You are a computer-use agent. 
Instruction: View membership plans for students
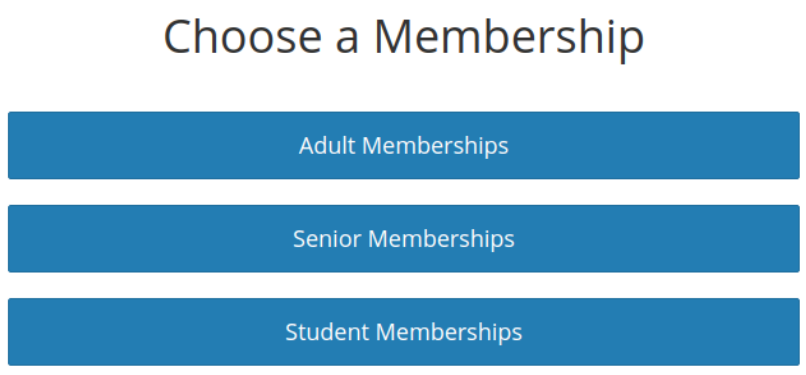pyautogui.click(x=404, y=332)
